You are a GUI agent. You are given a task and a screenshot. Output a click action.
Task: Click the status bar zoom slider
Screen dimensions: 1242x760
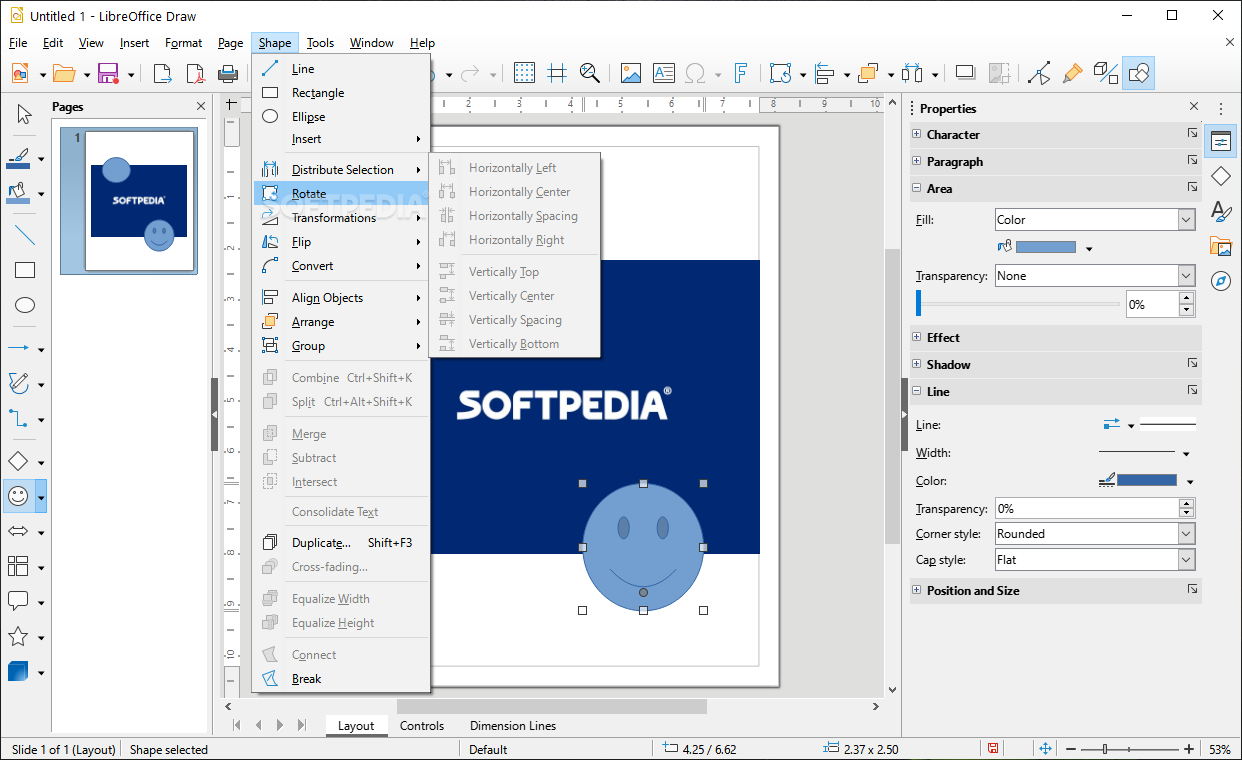click(x=1132, y=748)
